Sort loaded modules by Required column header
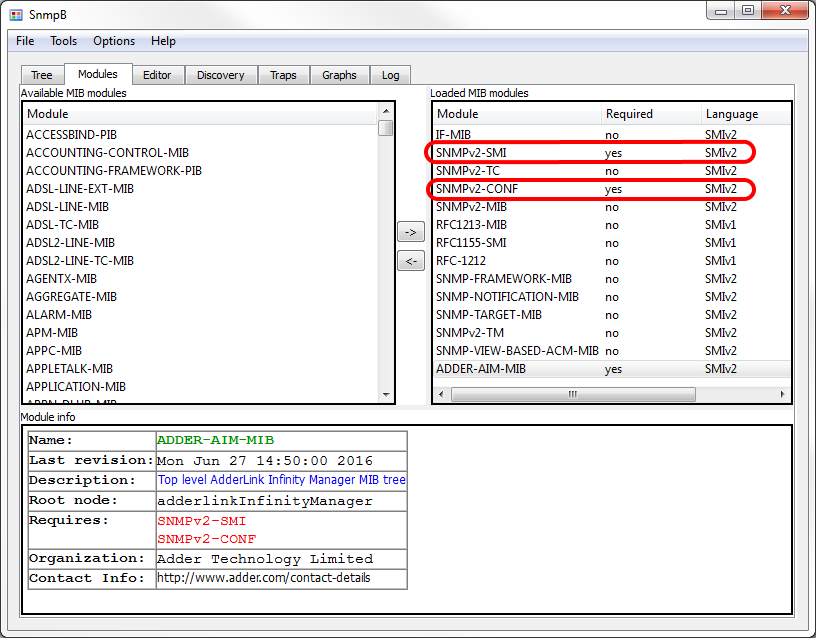816x638 pixels. click(x=651, y=114)
